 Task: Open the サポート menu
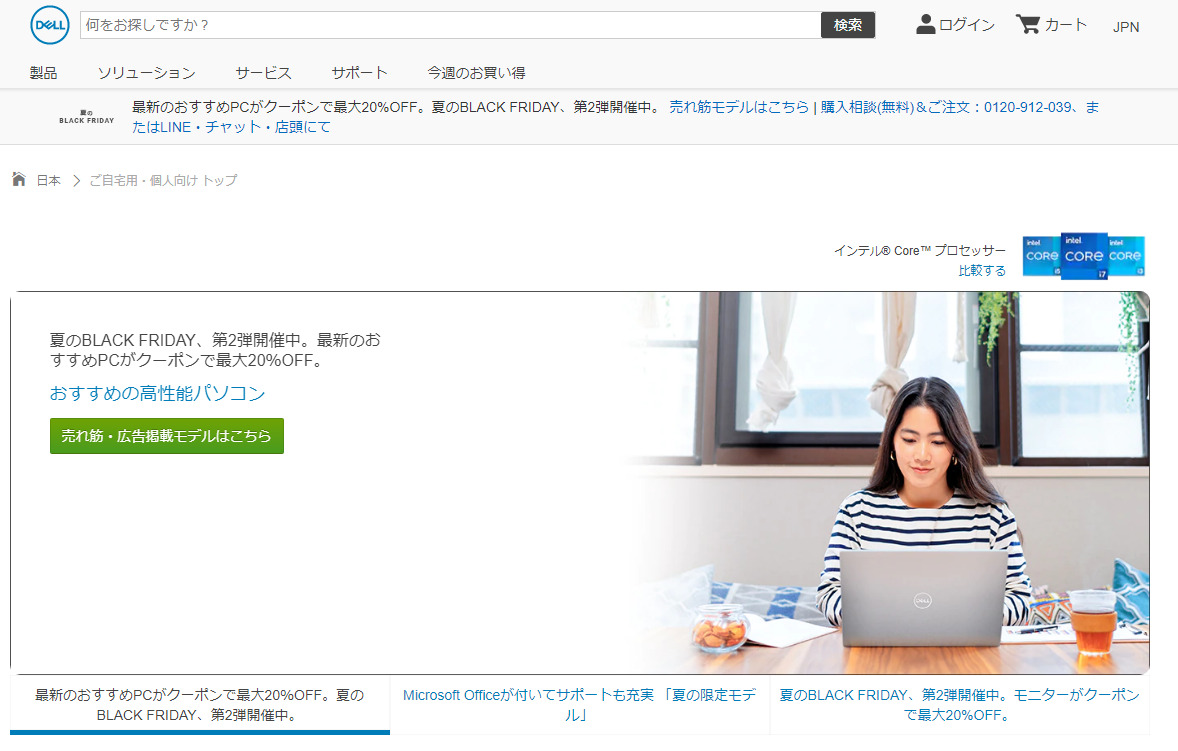tap(359, 73)
